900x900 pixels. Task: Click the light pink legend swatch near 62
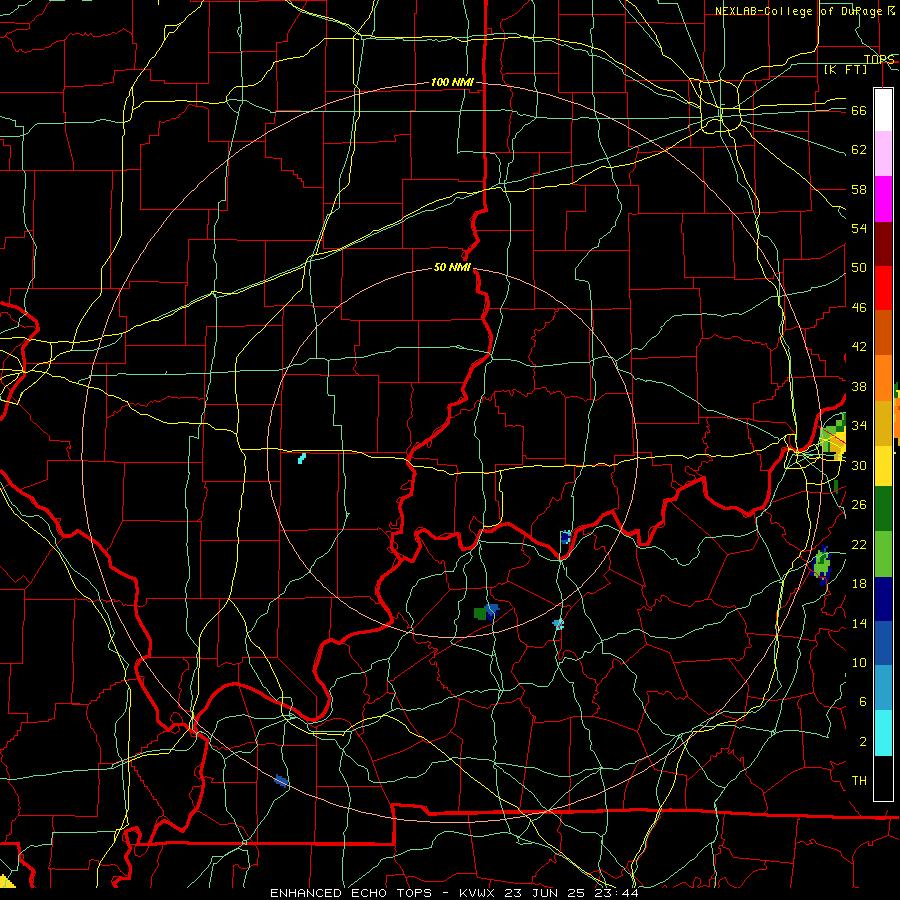pos(883,154)
